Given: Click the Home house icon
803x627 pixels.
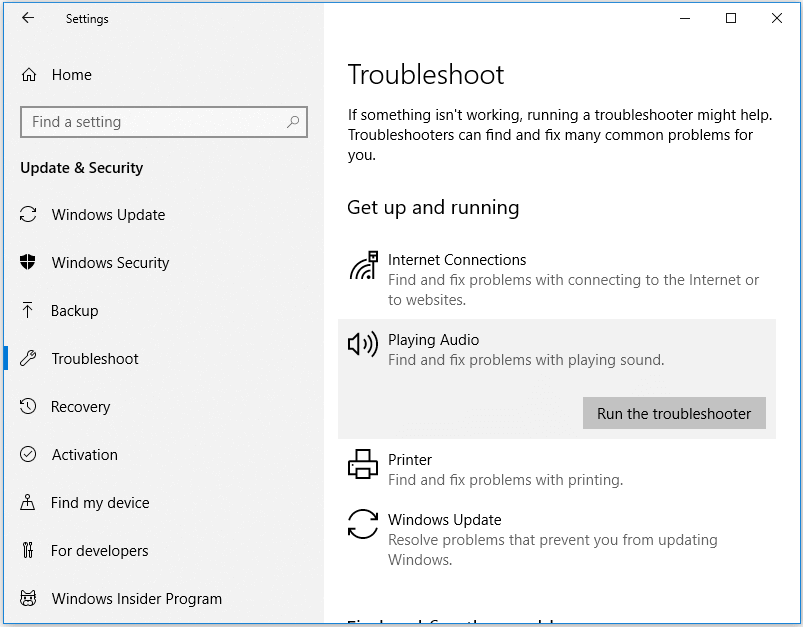Looking at the screenshot, I should tap(30, 75).
